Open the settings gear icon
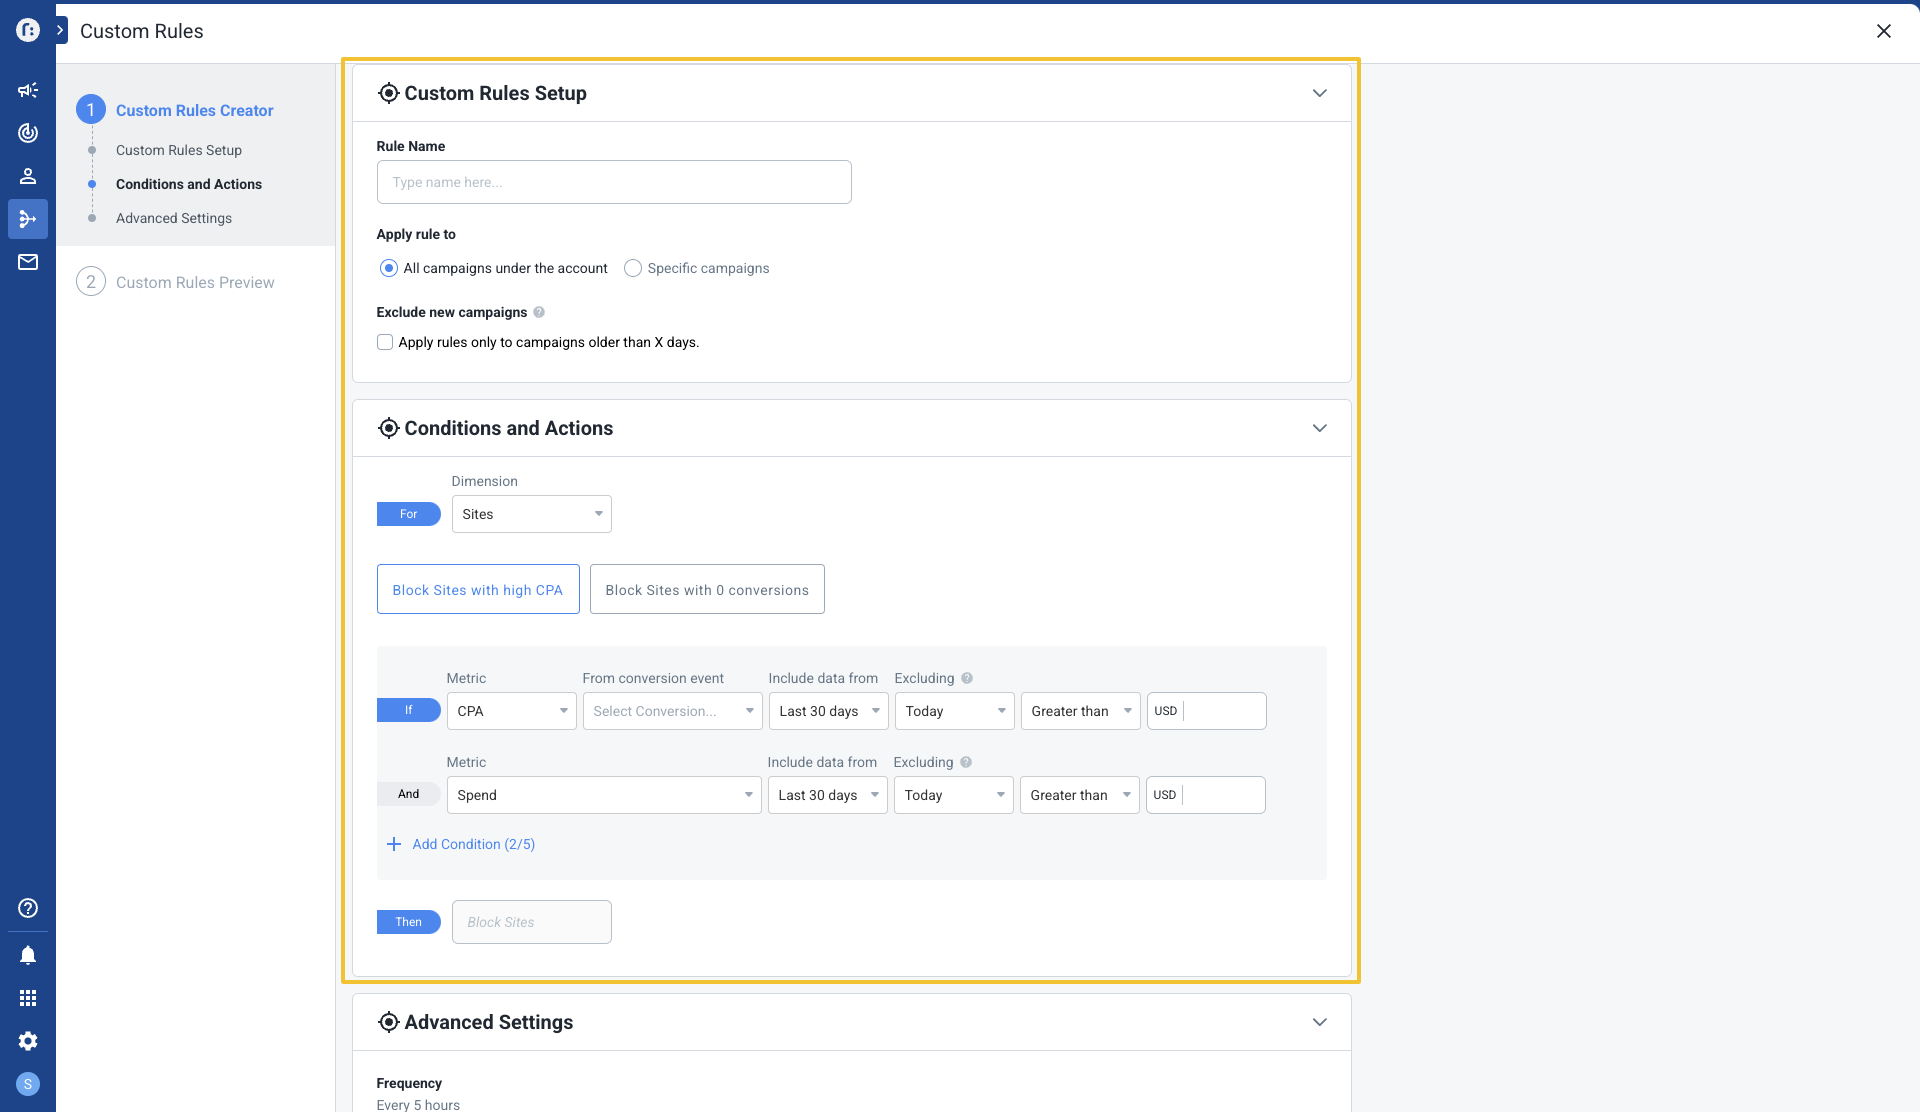The height and width of the screenshot is (1112, 1920). pos(28,1041)
